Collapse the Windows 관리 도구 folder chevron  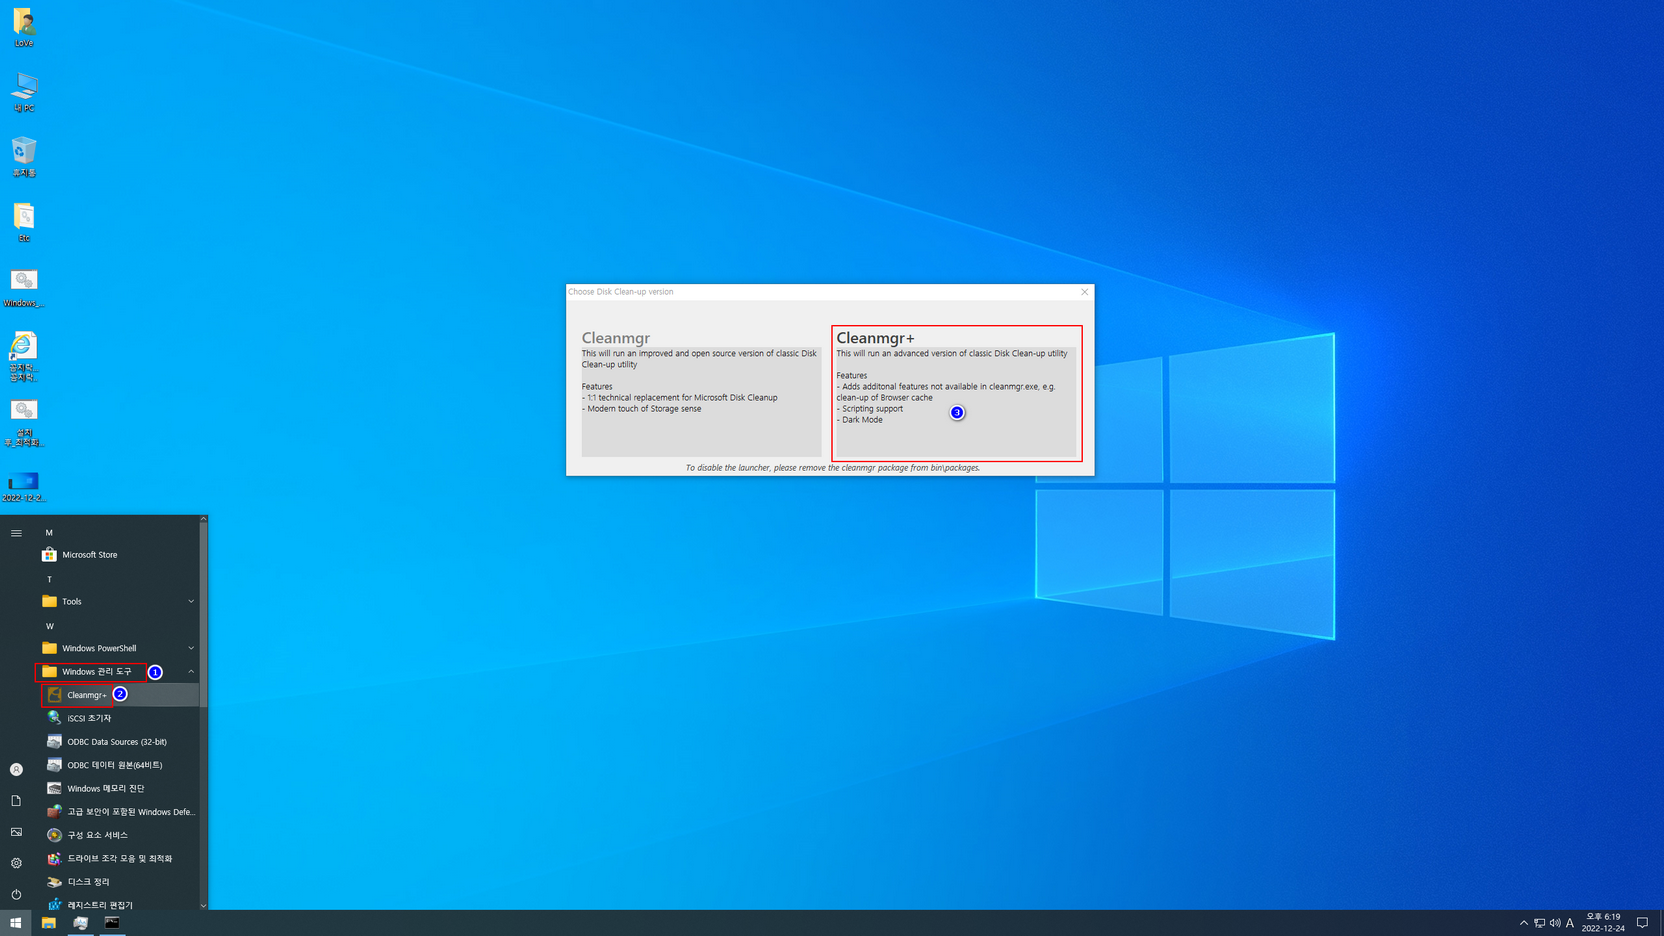pyautogui.click(x=191, y=672)
